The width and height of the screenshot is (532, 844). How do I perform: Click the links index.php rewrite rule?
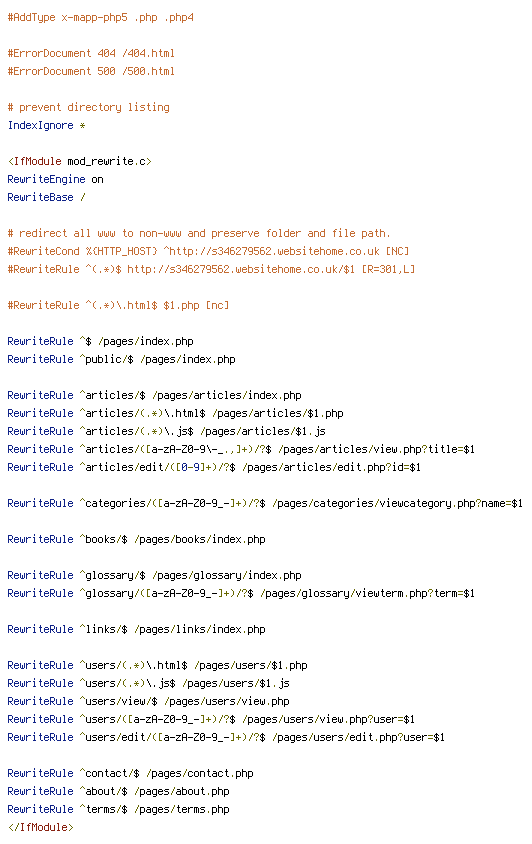pos(136,629)
